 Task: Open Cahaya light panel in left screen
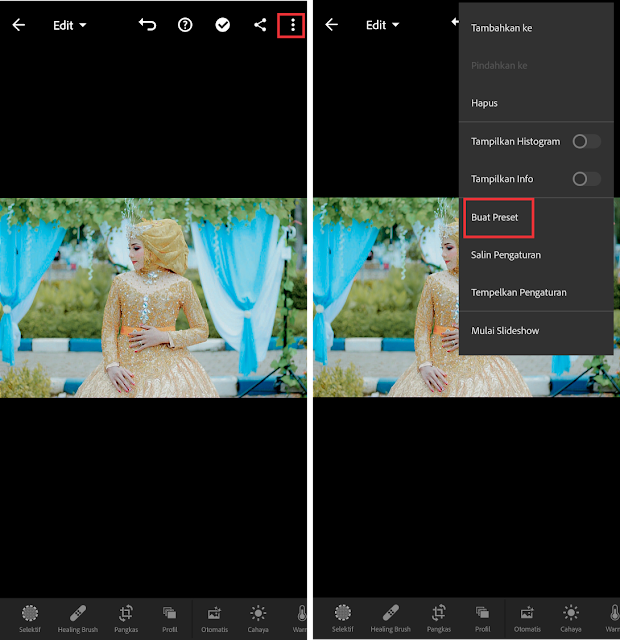258,618
